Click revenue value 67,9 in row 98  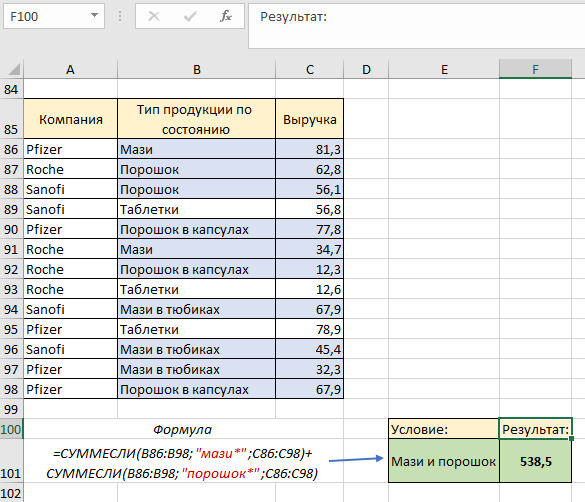(x=310, y=389)
